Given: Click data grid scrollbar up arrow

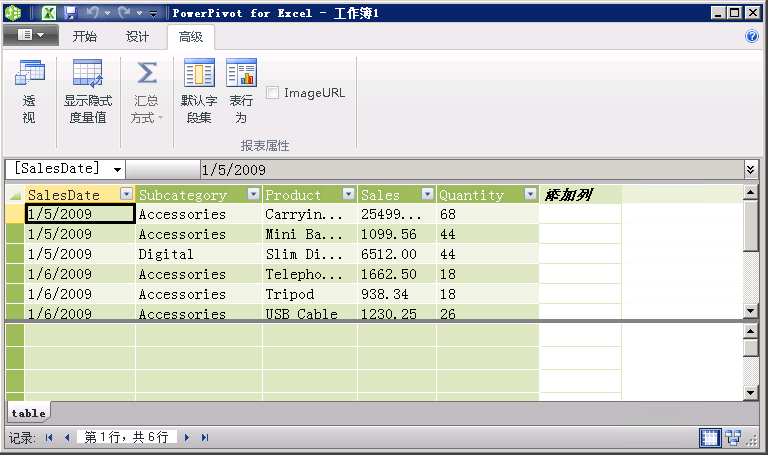Looking at the screenshot, I should (750, 192).
